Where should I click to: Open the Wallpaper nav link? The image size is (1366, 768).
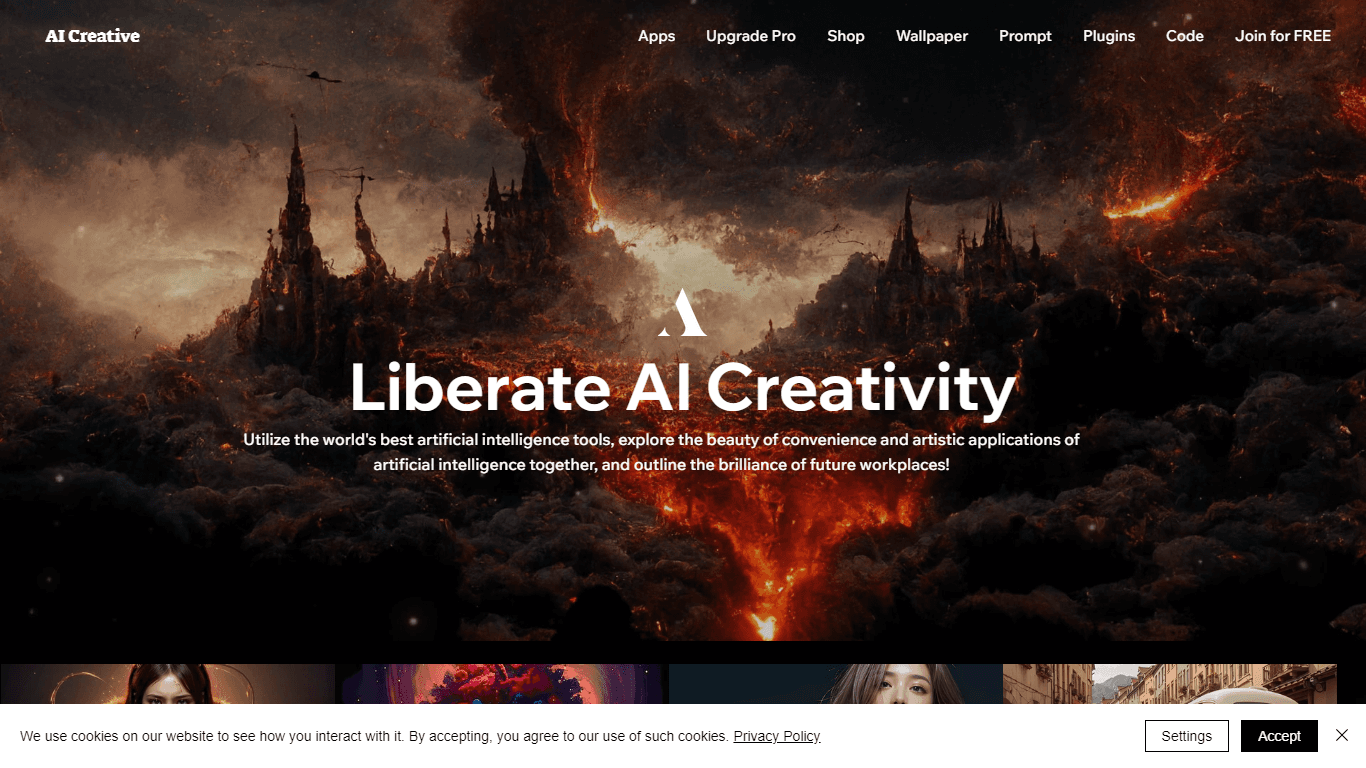[x=932, y=36]
